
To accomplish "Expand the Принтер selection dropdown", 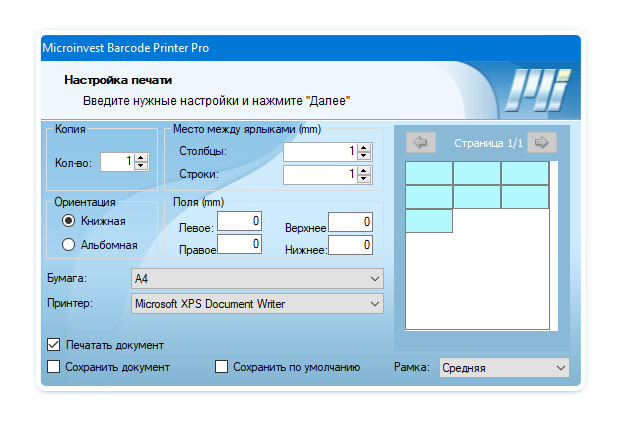I will (257, 302).
